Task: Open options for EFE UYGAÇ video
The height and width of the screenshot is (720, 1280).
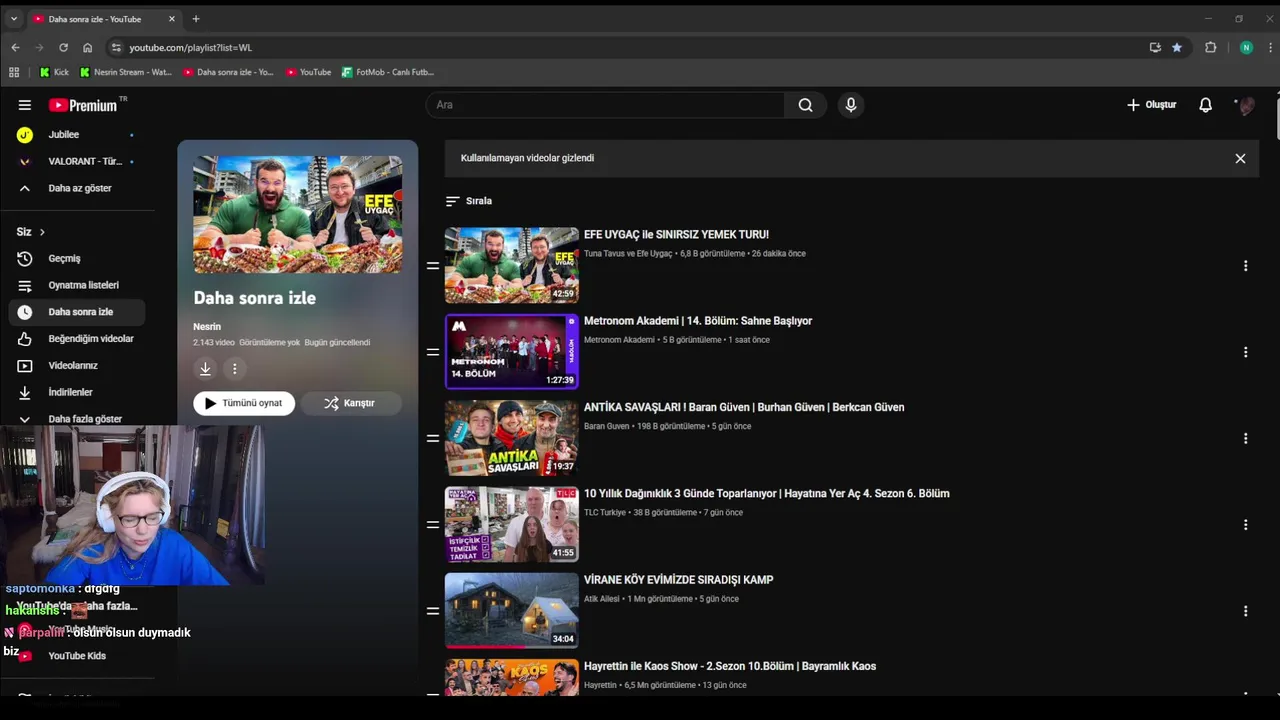Action: click(x=1245, y=266)
